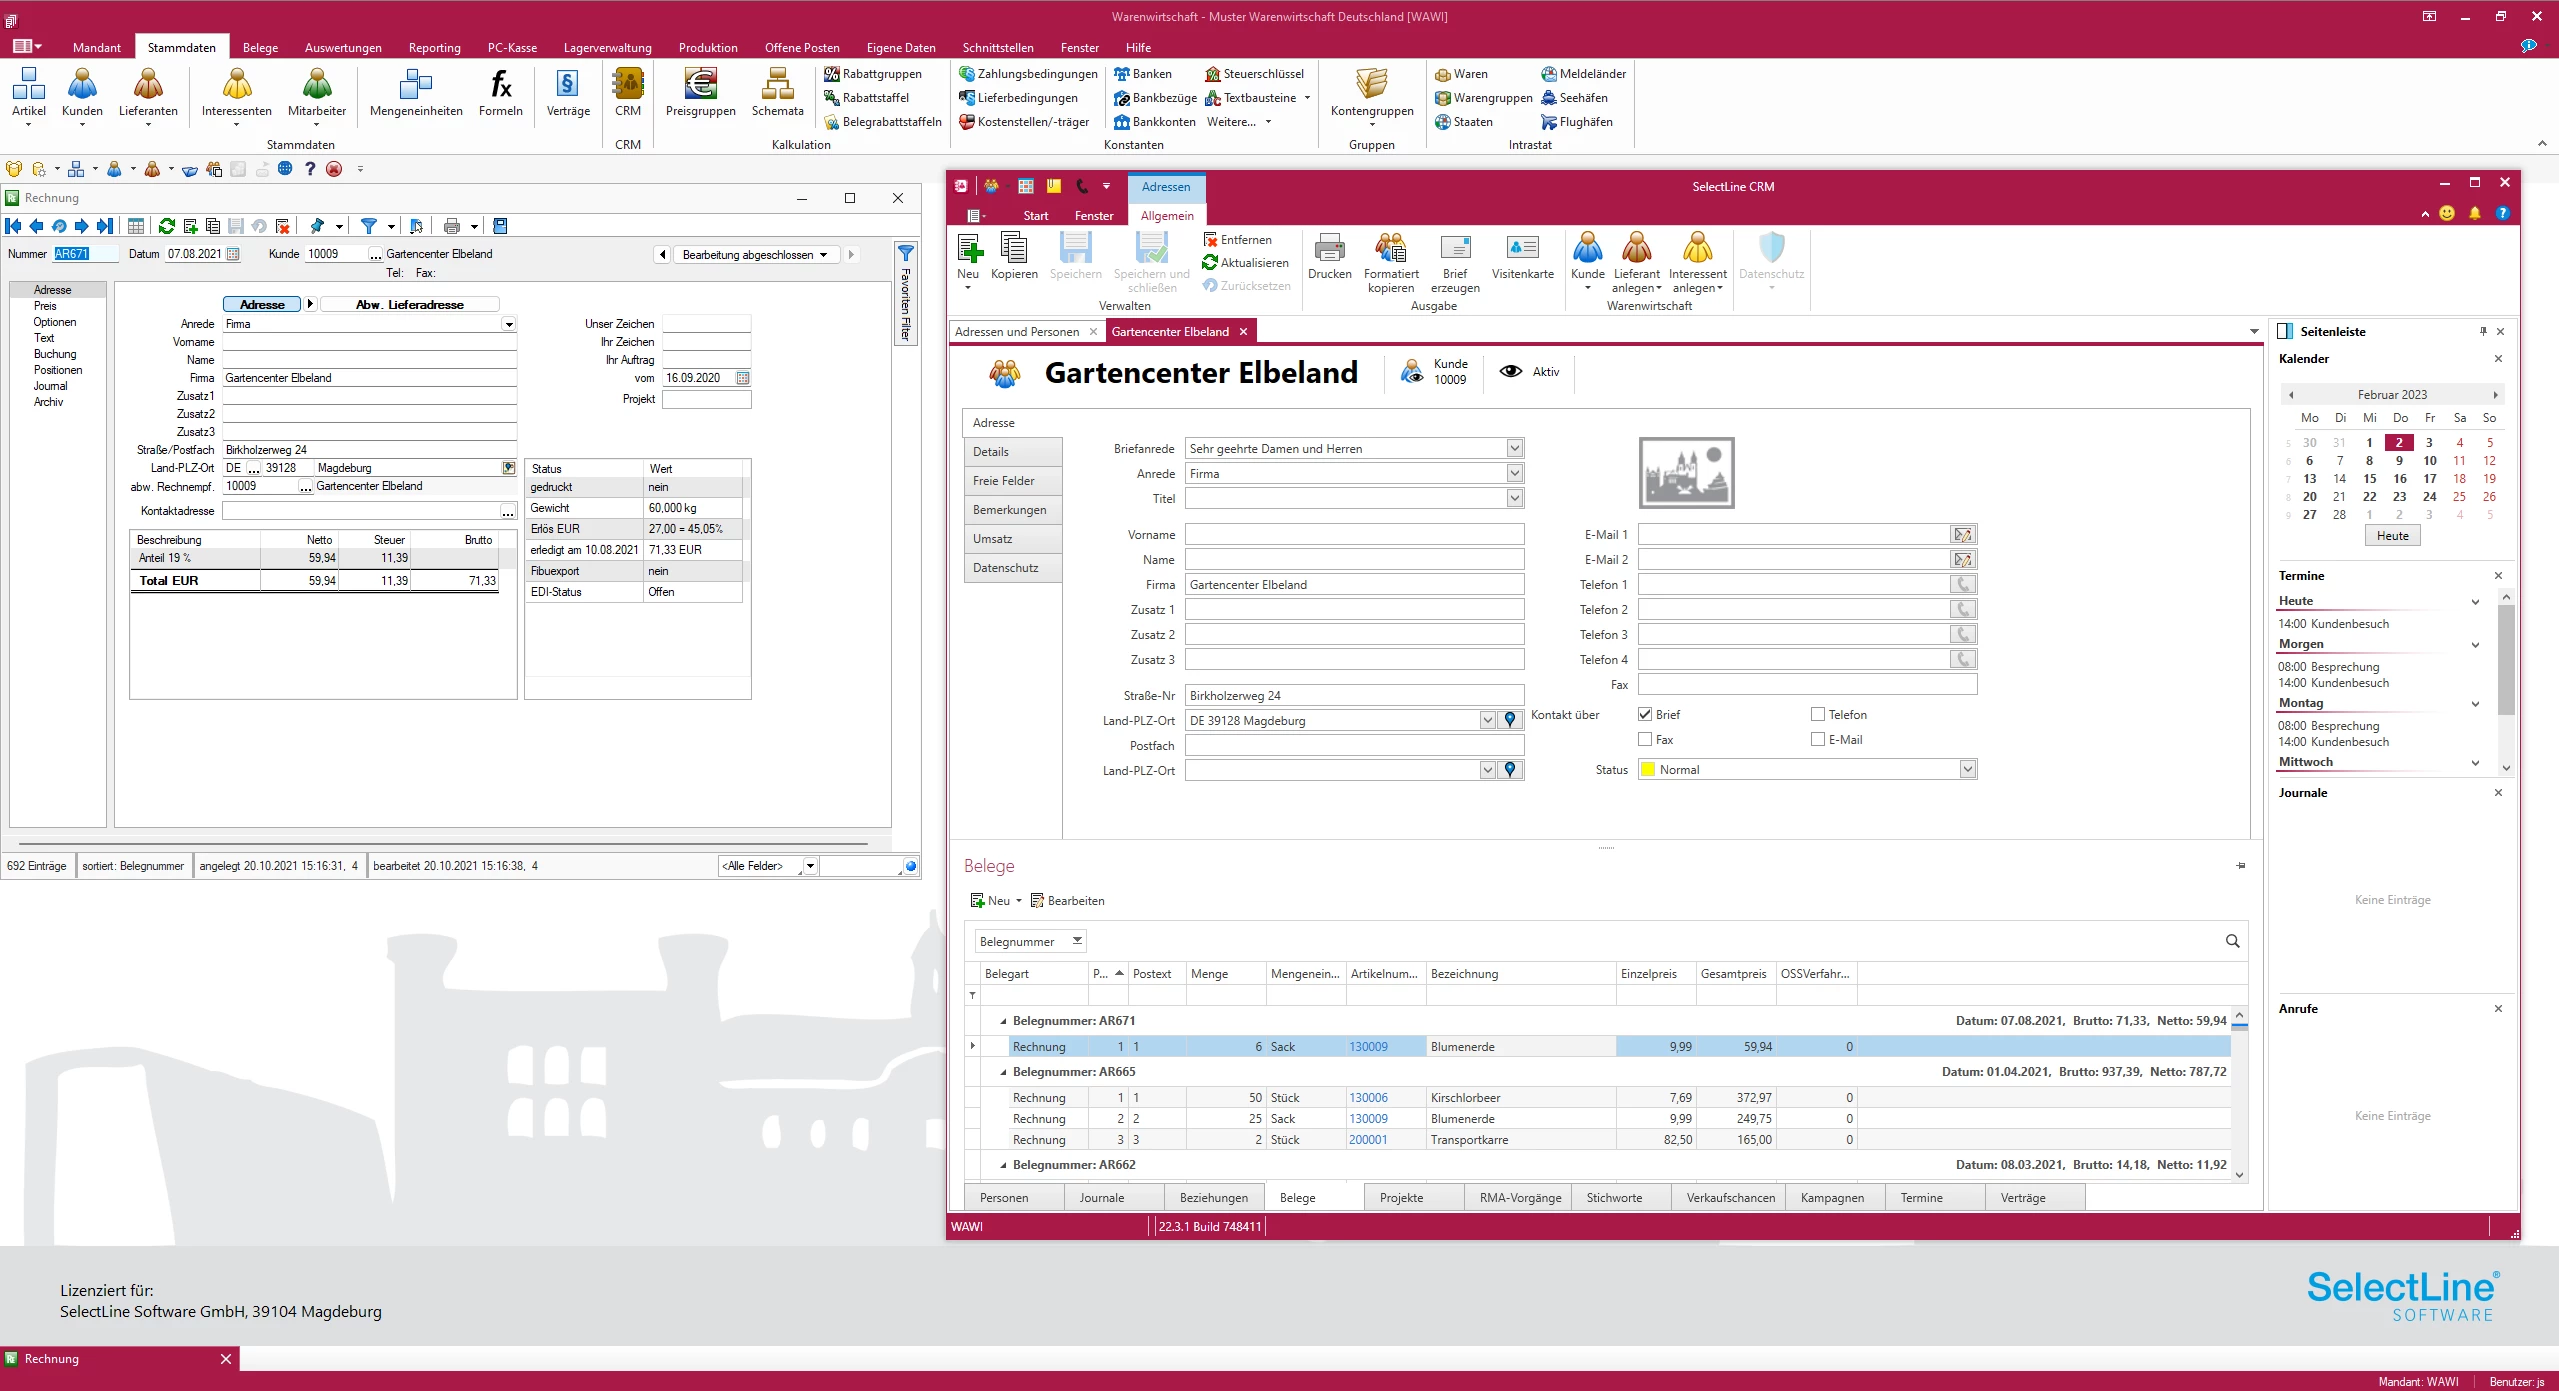Open the Lagerverwaltung menu
This screenshot has height=1391, width=2559.
(607, 47)
